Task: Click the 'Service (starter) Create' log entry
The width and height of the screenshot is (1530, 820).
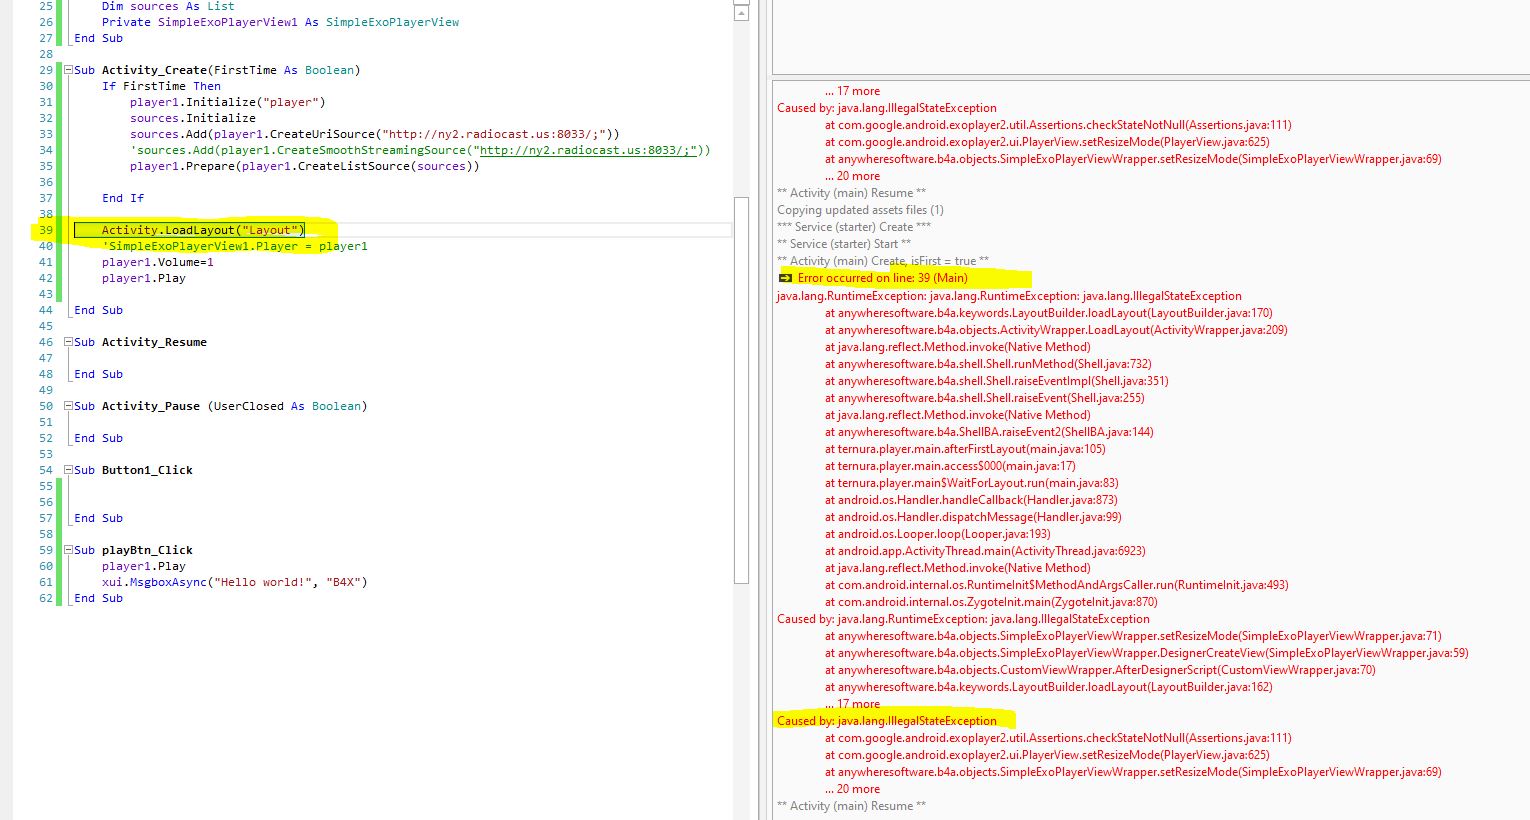Action: coord(854,227)
